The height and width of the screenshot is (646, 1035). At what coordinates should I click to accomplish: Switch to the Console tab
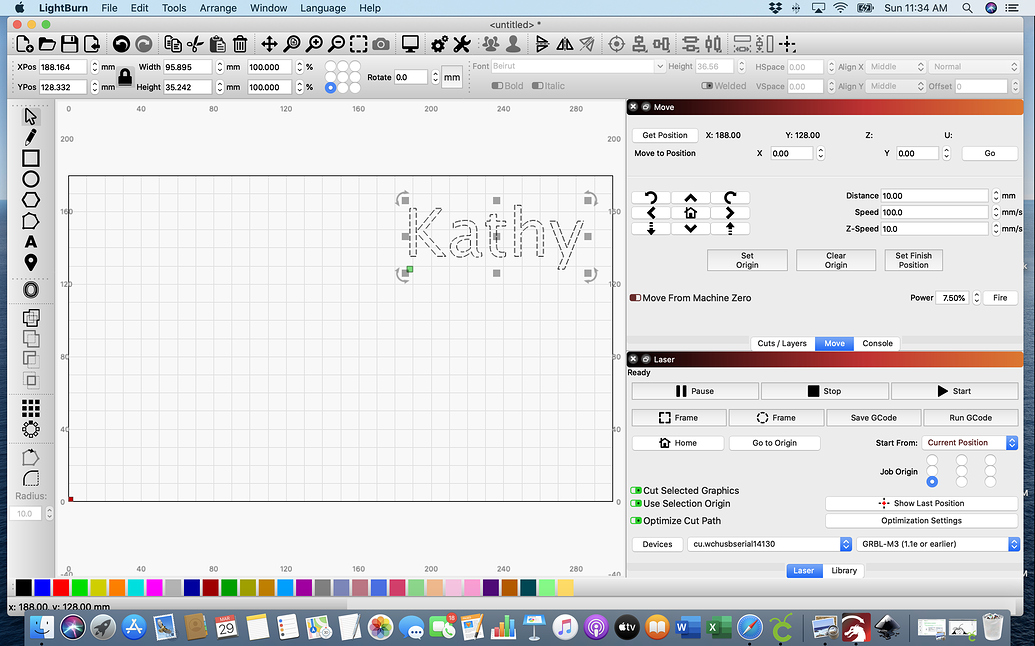(877, 343)
